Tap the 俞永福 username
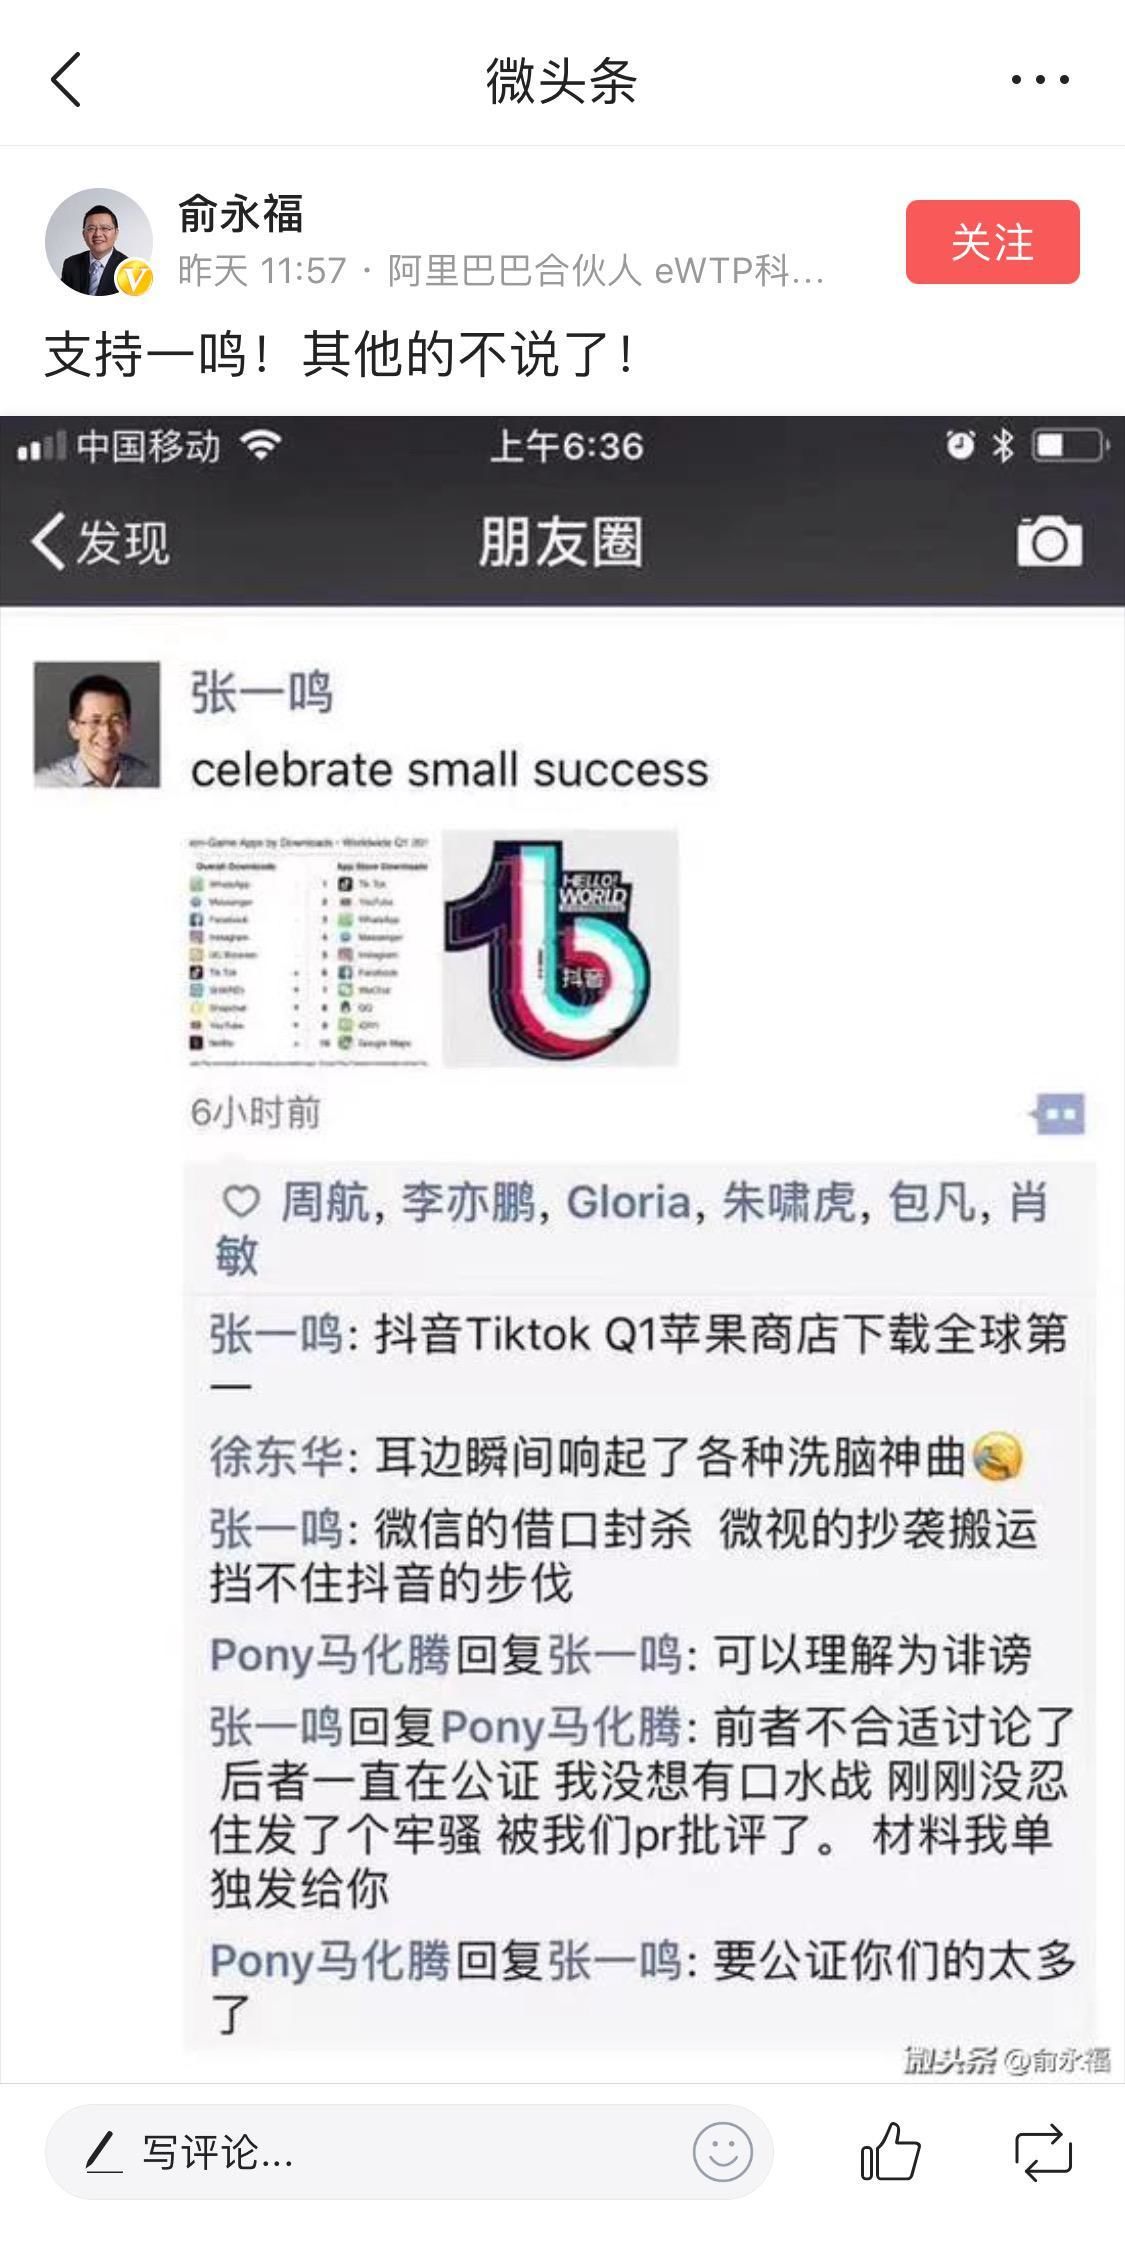The width and height of the screenshot is (1125, 2258). coord(240,214)
